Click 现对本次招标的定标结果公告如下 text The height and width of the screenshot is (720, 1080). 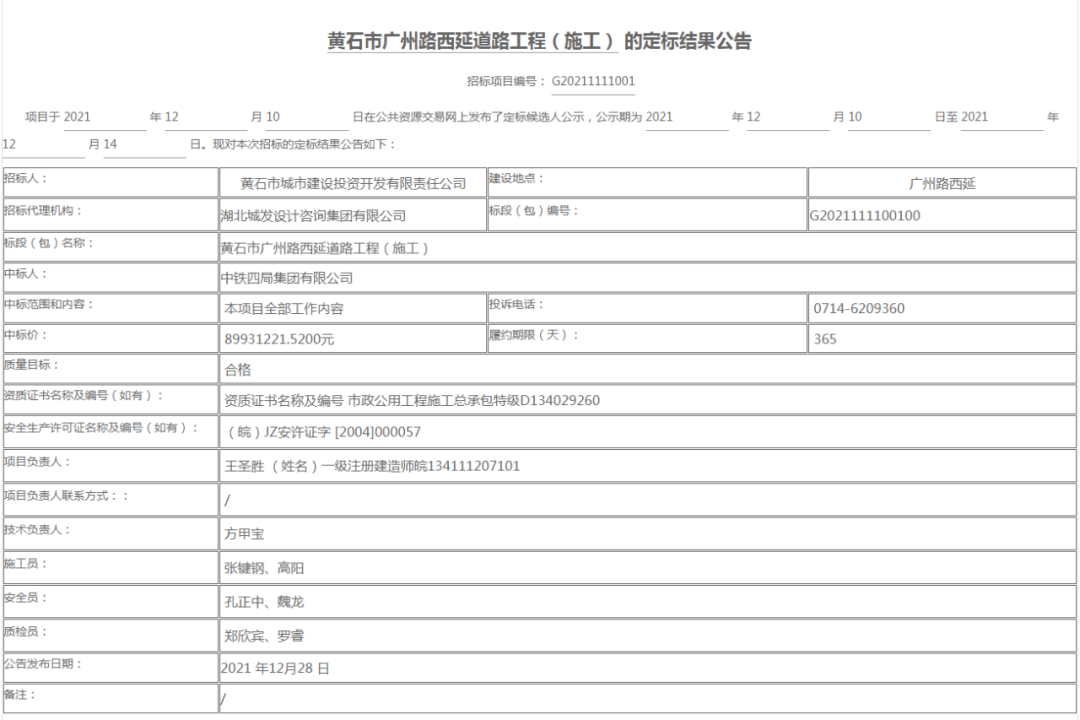304,144
